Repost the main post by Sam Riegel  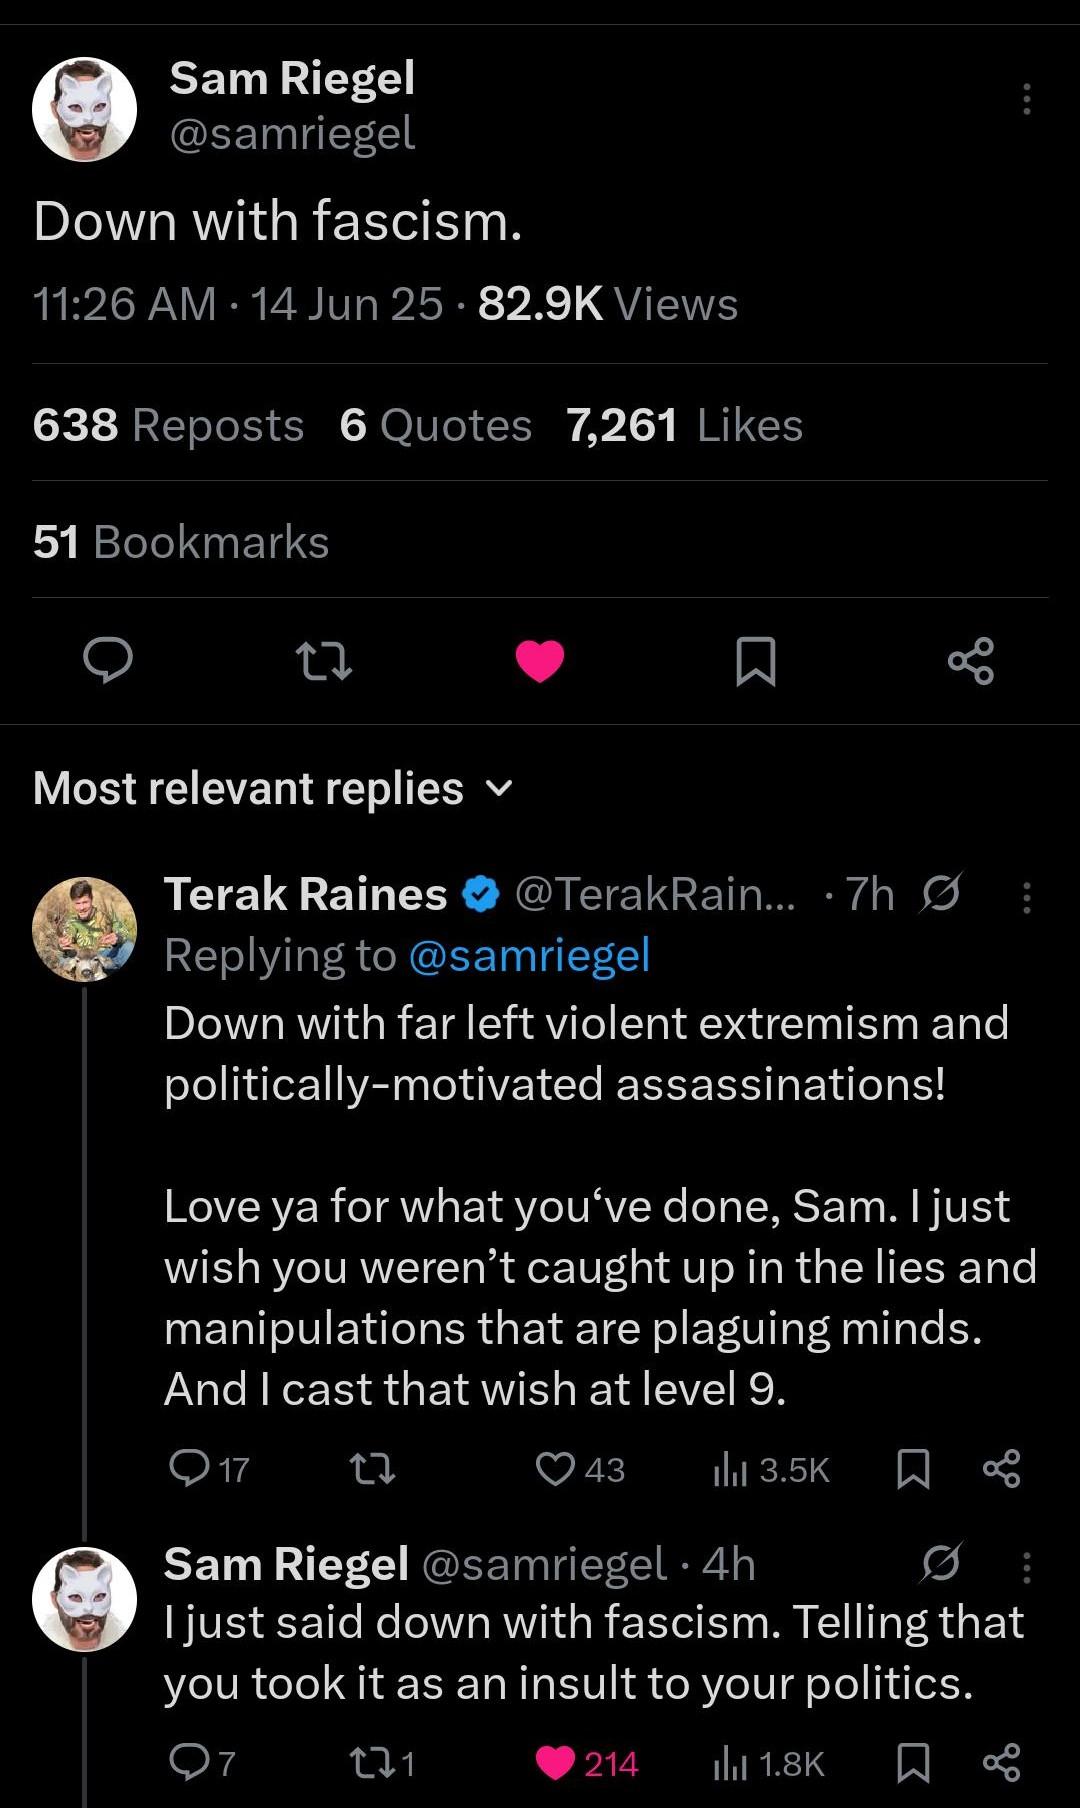pos(324,661)
